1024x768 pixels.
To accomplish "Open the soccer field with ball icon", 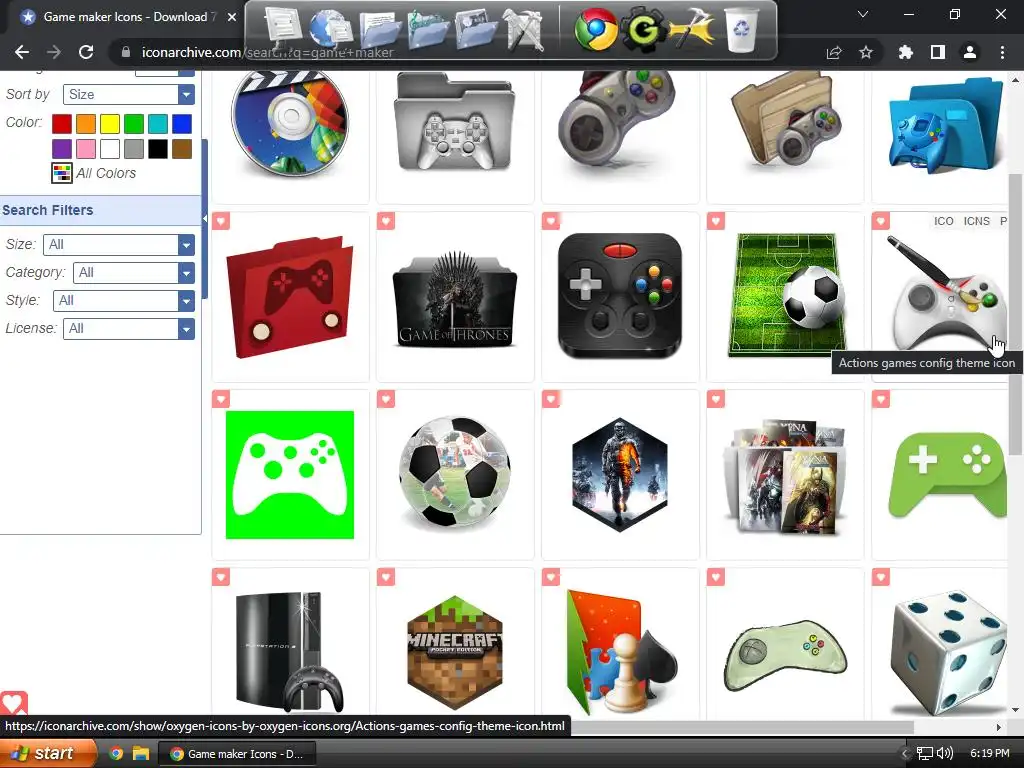I will [x=787, y=295].
